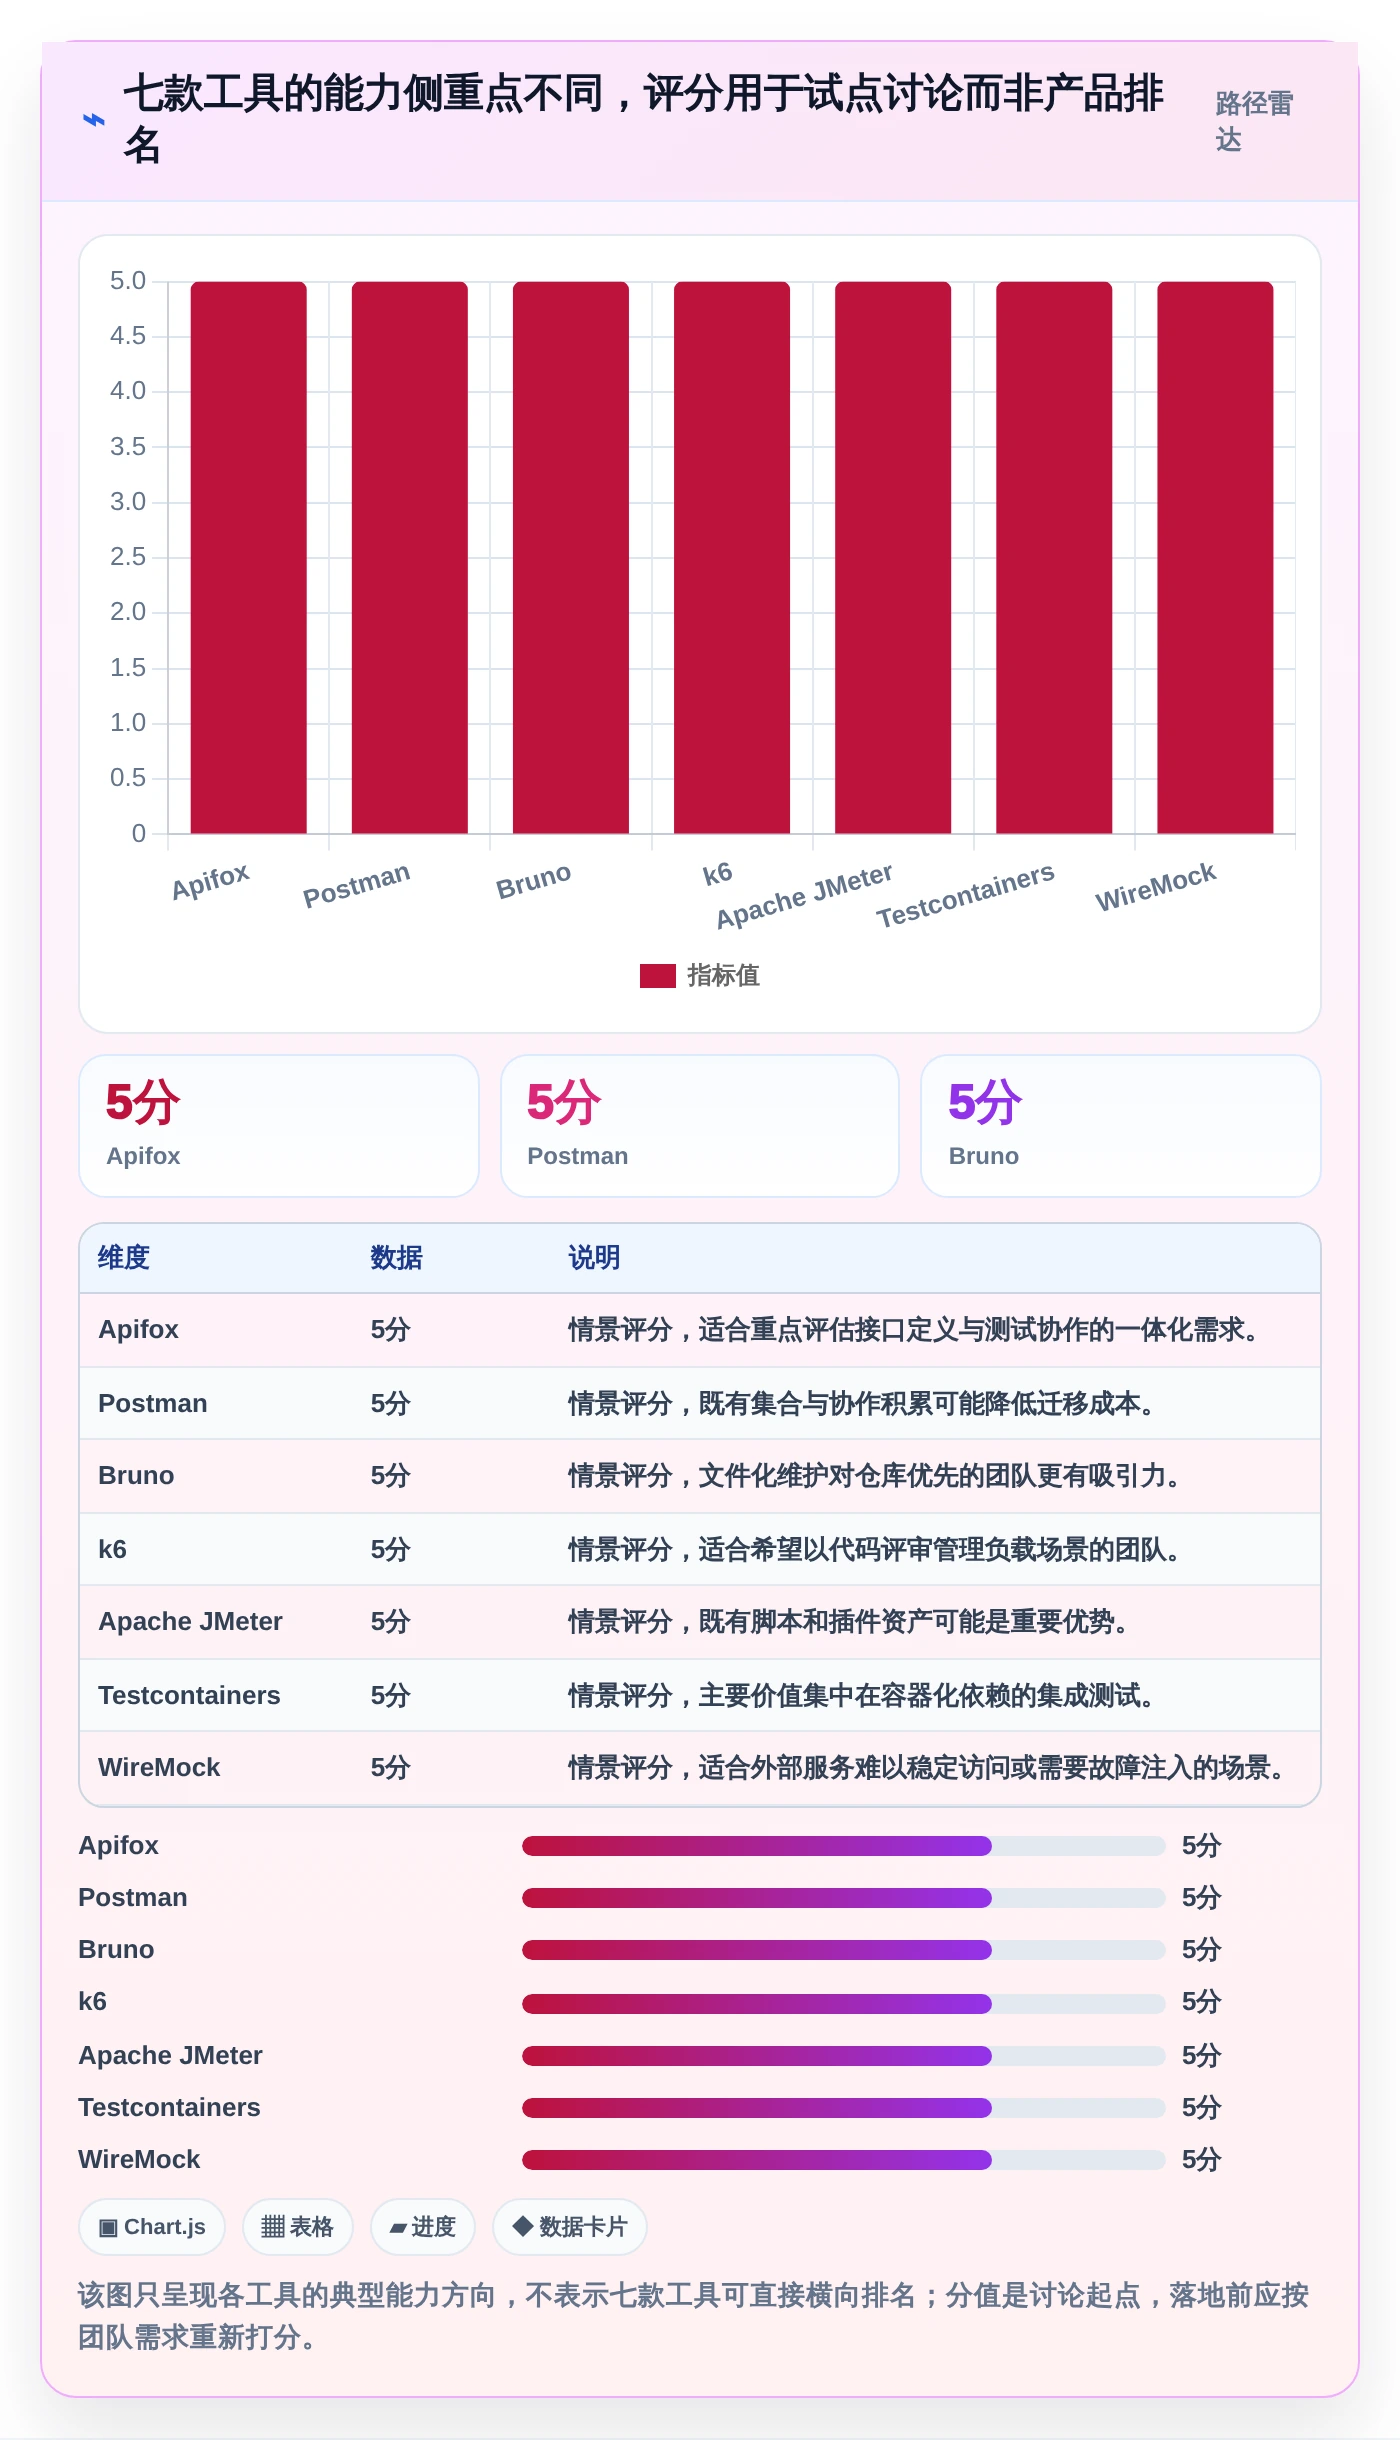Click the 数据卡片 tag chip

tap(570, 2227)
